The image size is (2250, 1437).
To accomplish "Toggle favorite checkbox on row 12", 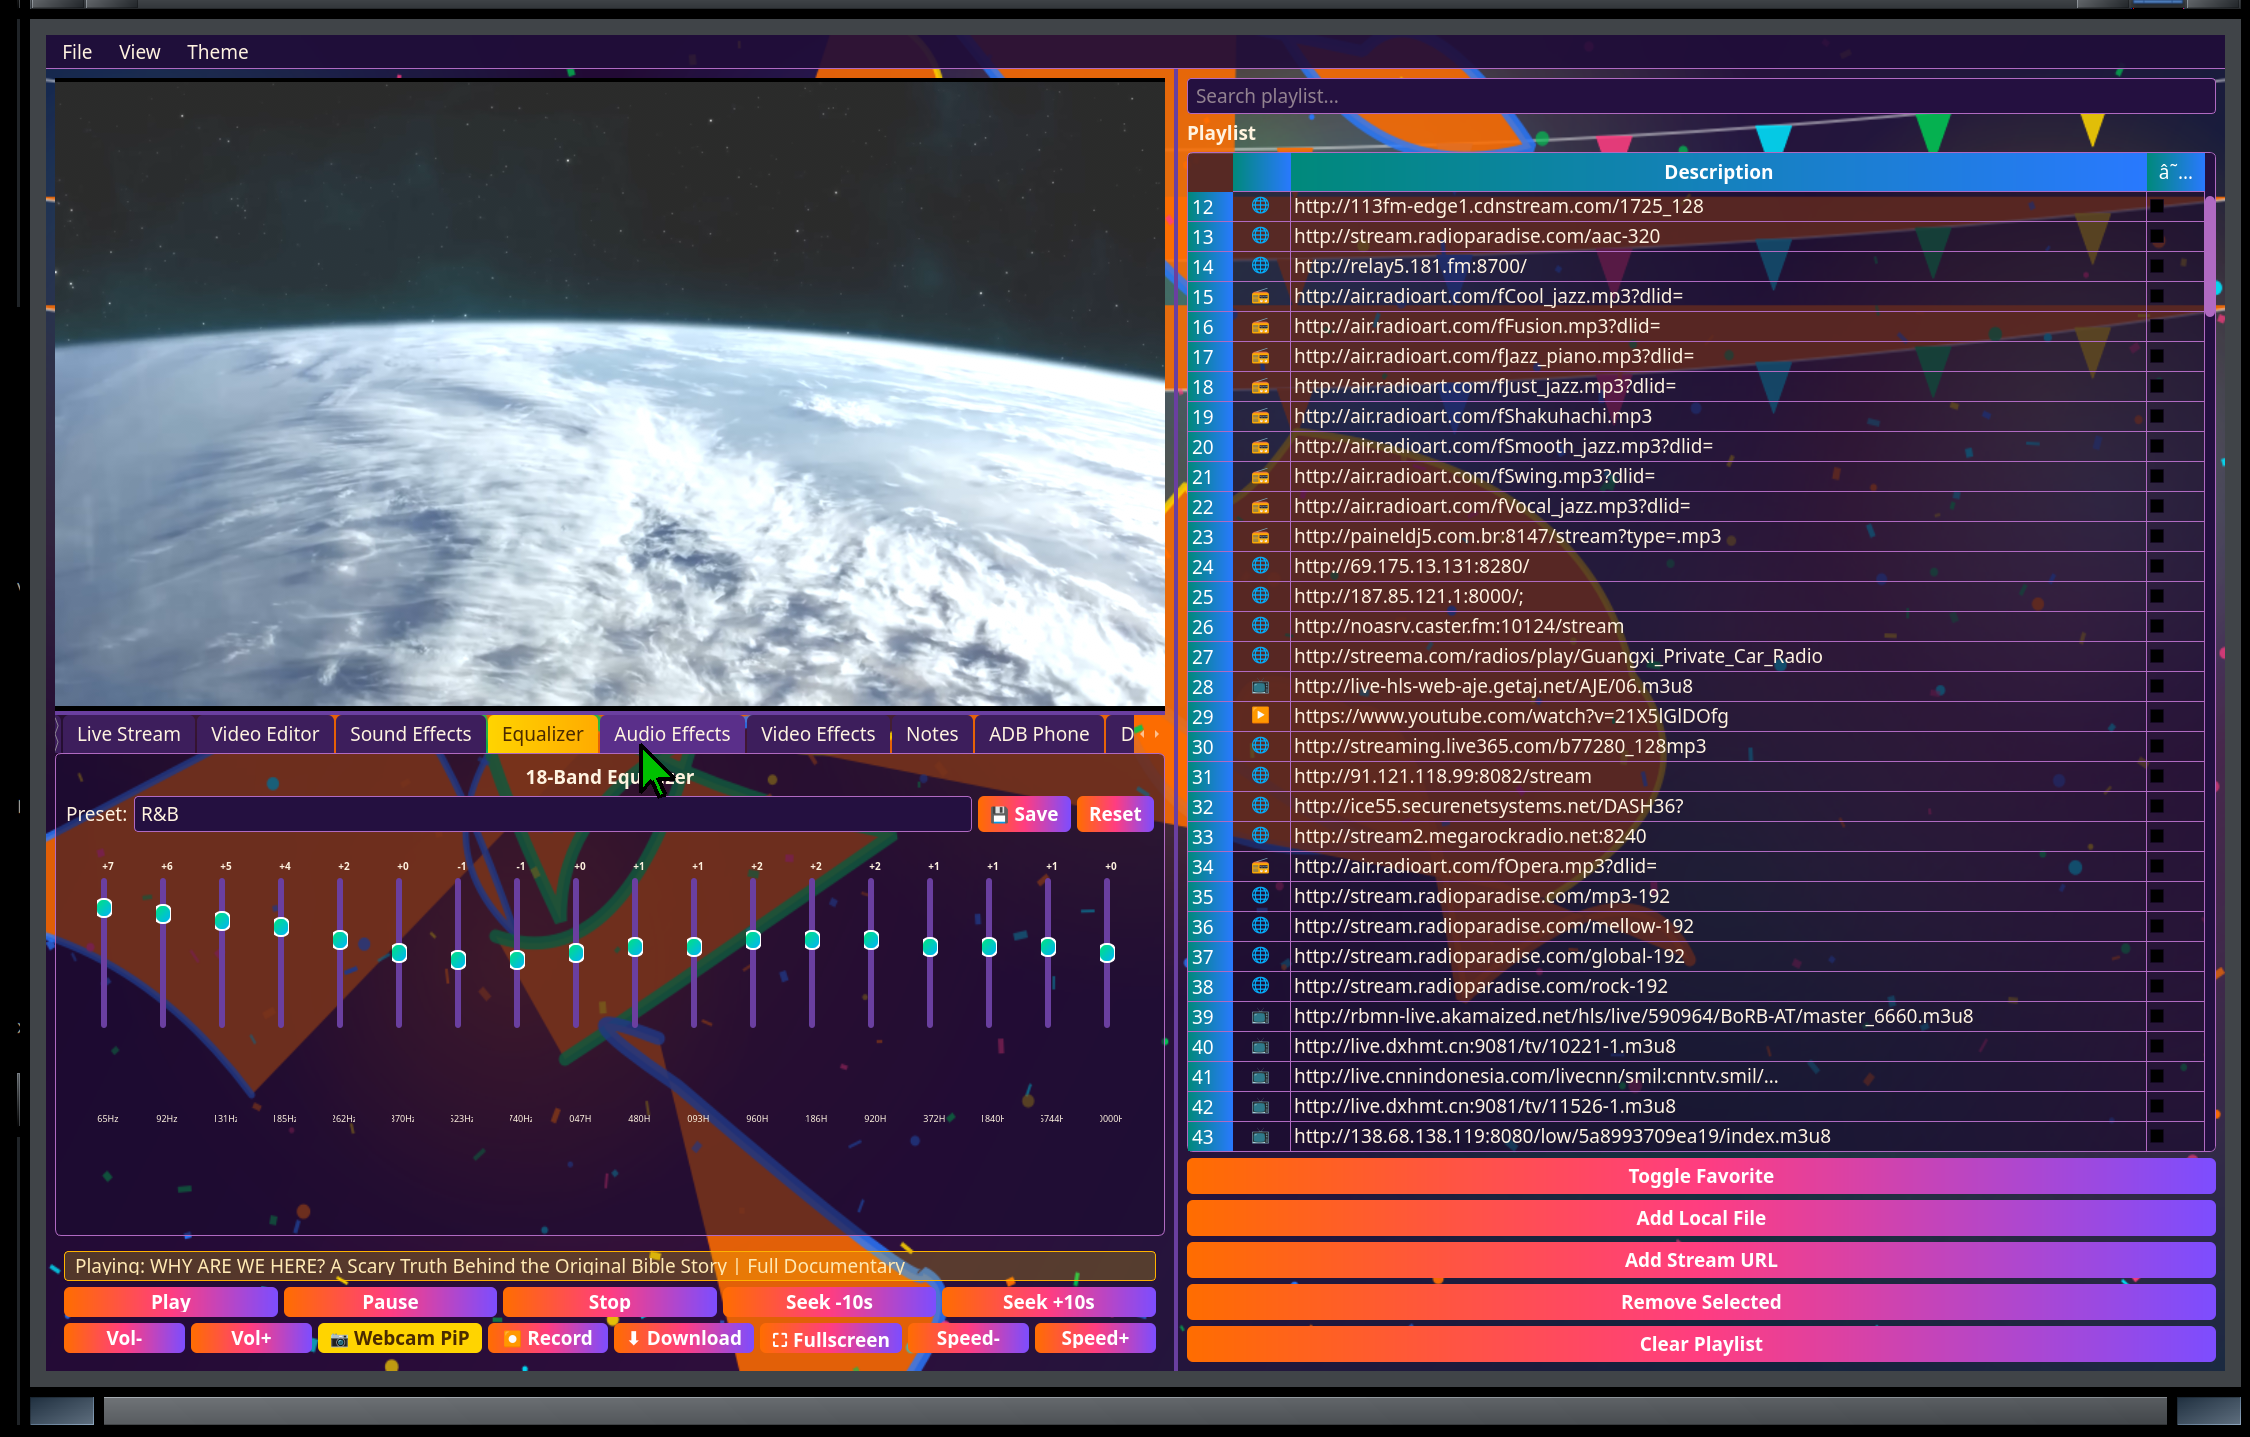I will [x=2157, y=206].
